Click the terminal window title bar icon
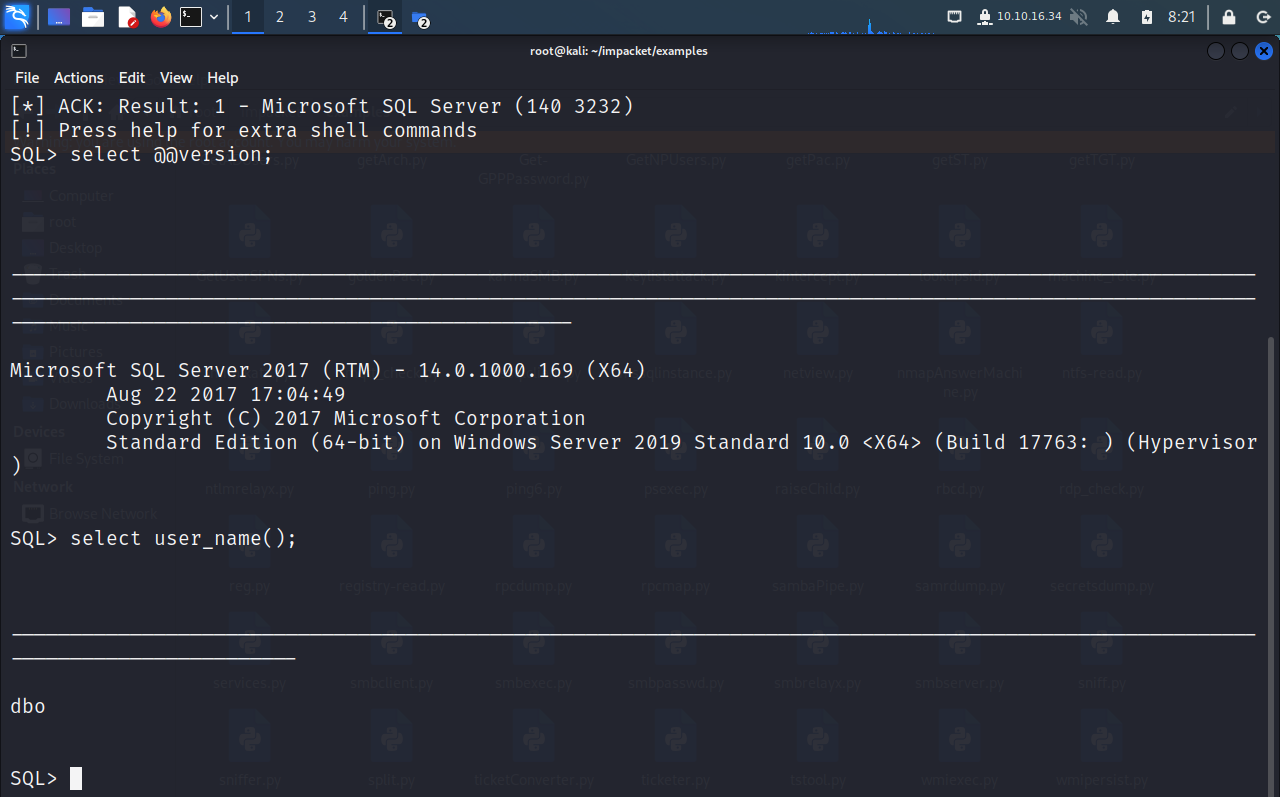Screen dimensions: 1280x797 [x=19, y=51]
